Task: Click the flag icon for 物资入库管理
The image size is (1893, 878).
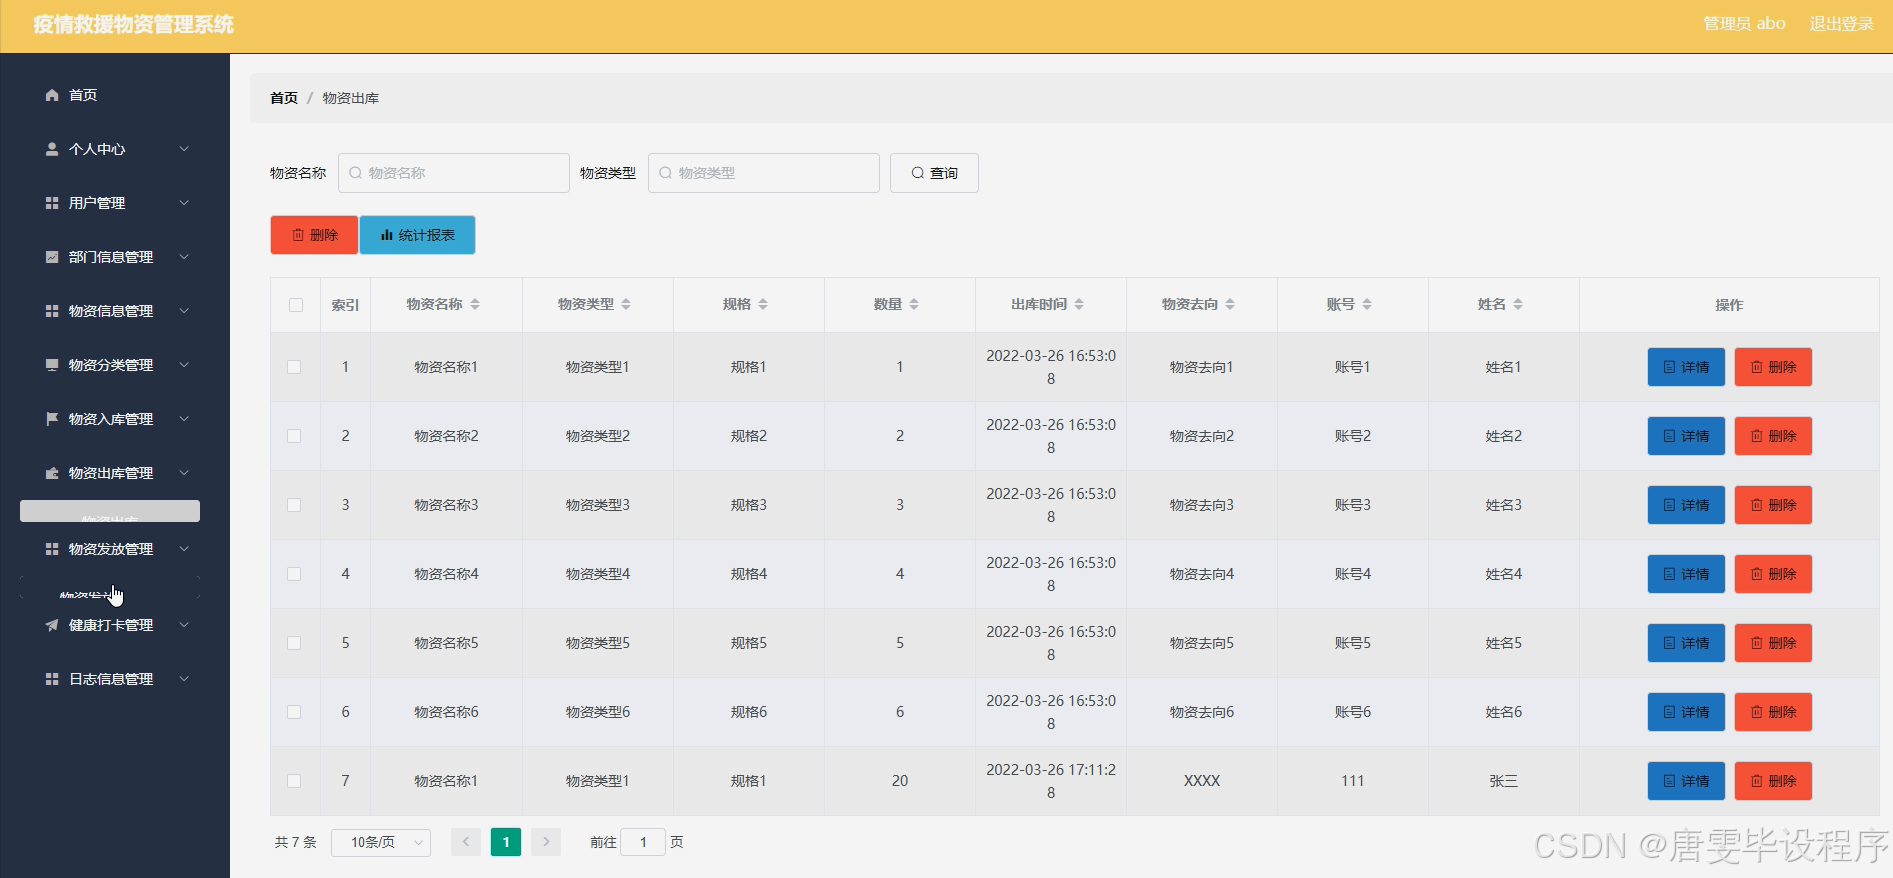Action: pos(52,419)
